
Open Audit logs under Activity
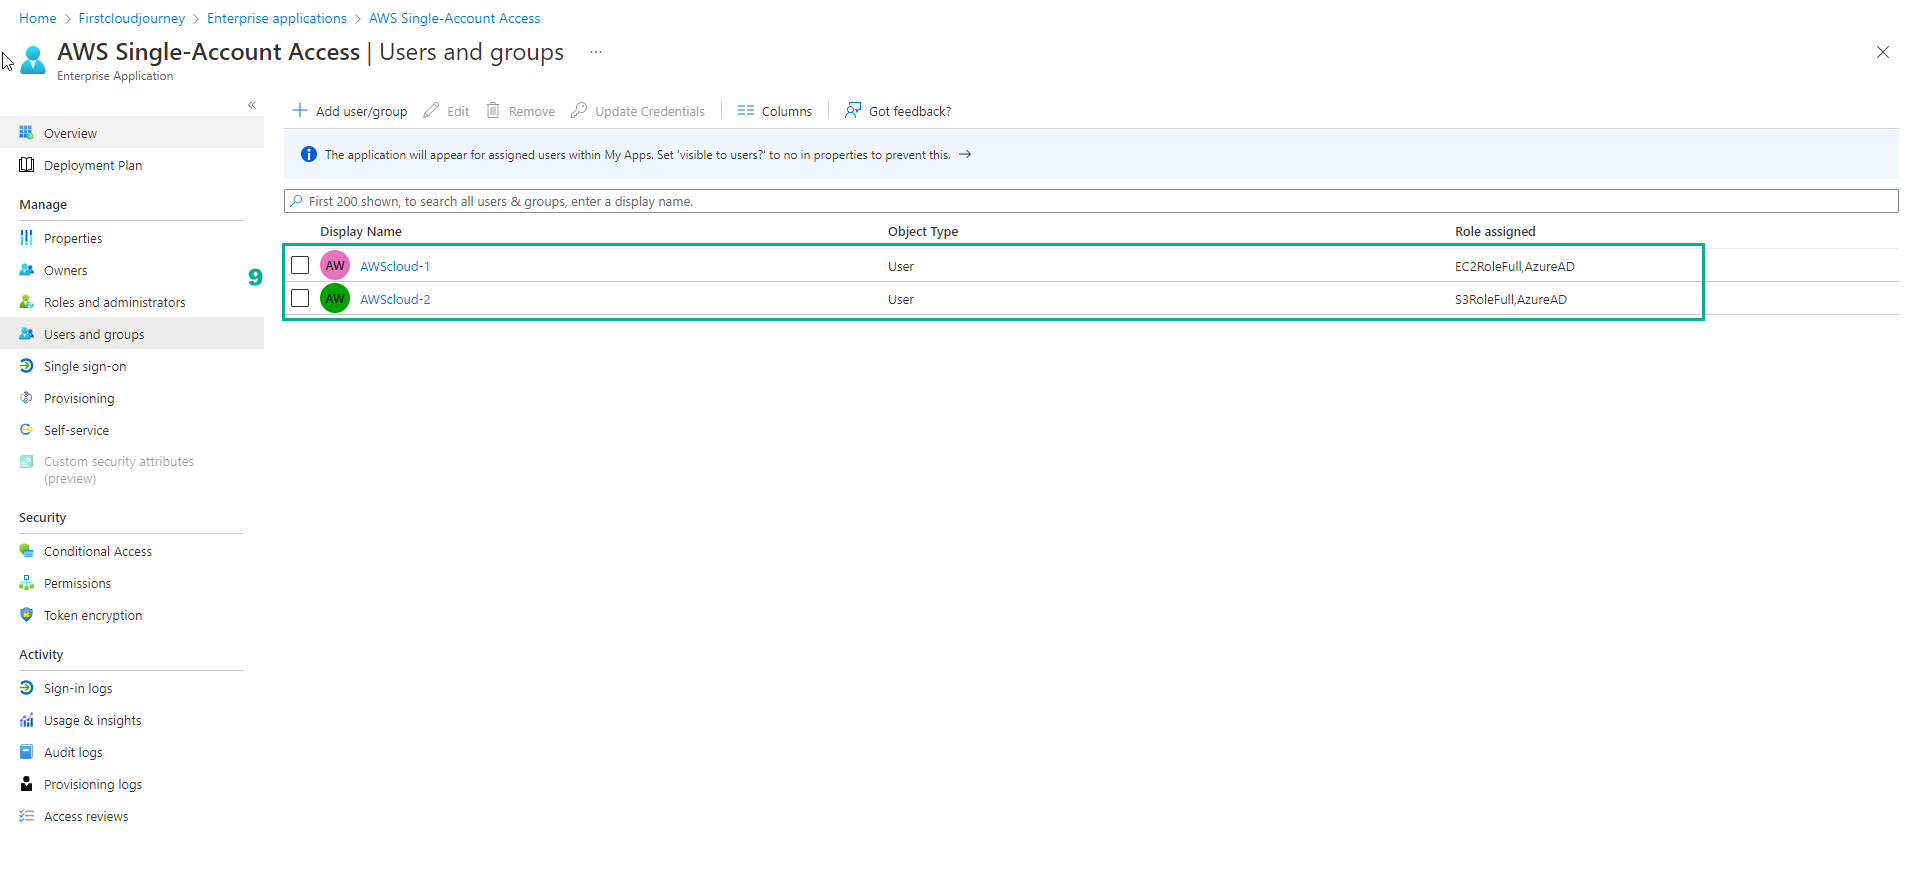point(132,752)
